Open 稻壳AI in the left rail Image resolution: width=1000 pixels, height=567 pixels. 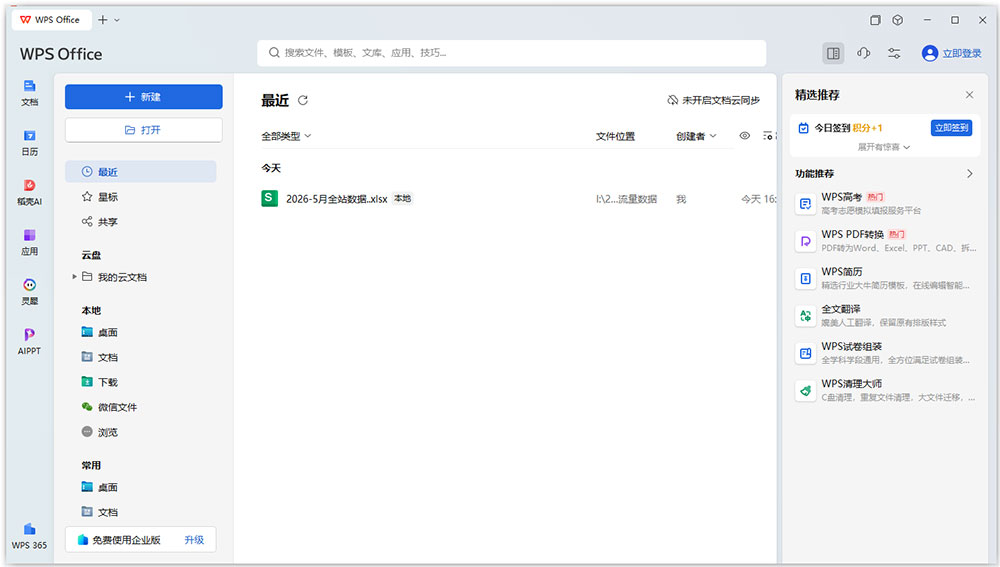click(x=29, y=192)
